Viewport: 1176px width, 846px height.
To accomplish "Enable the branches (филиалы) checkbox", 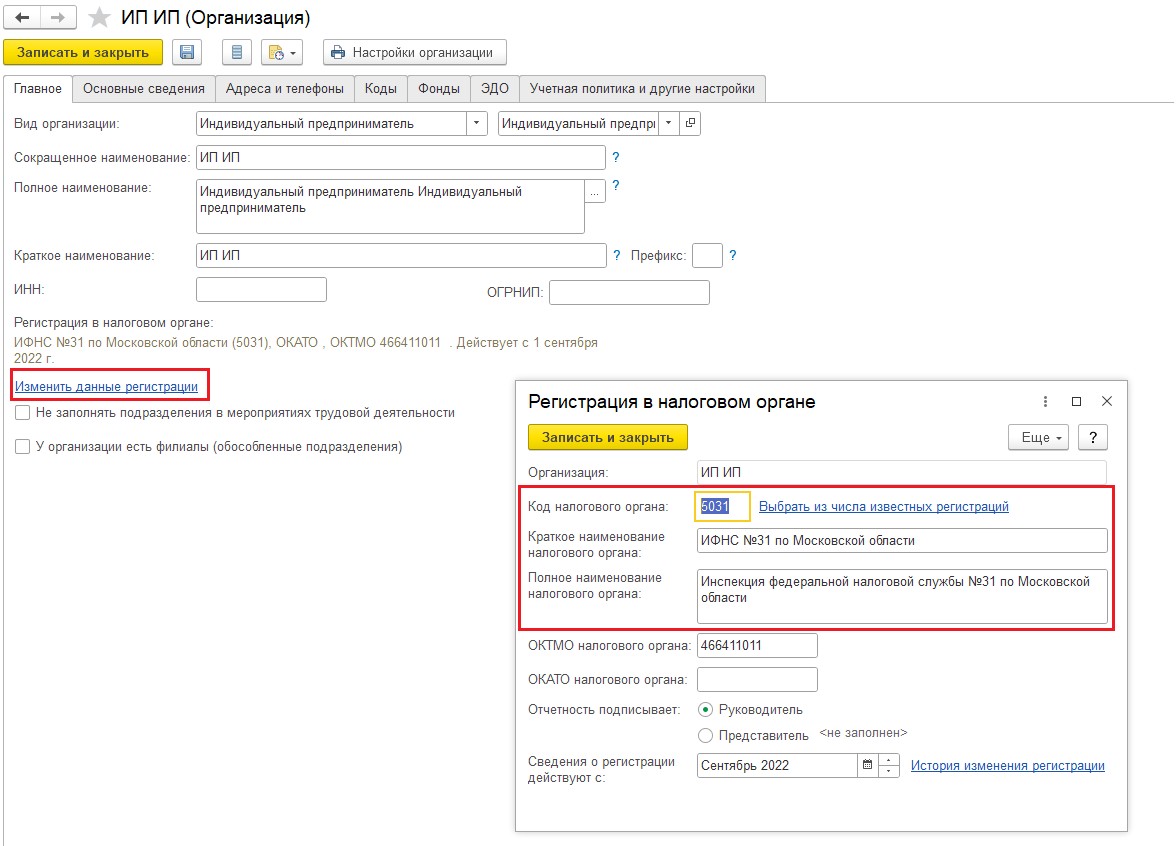I will click(x=22, y=447).
